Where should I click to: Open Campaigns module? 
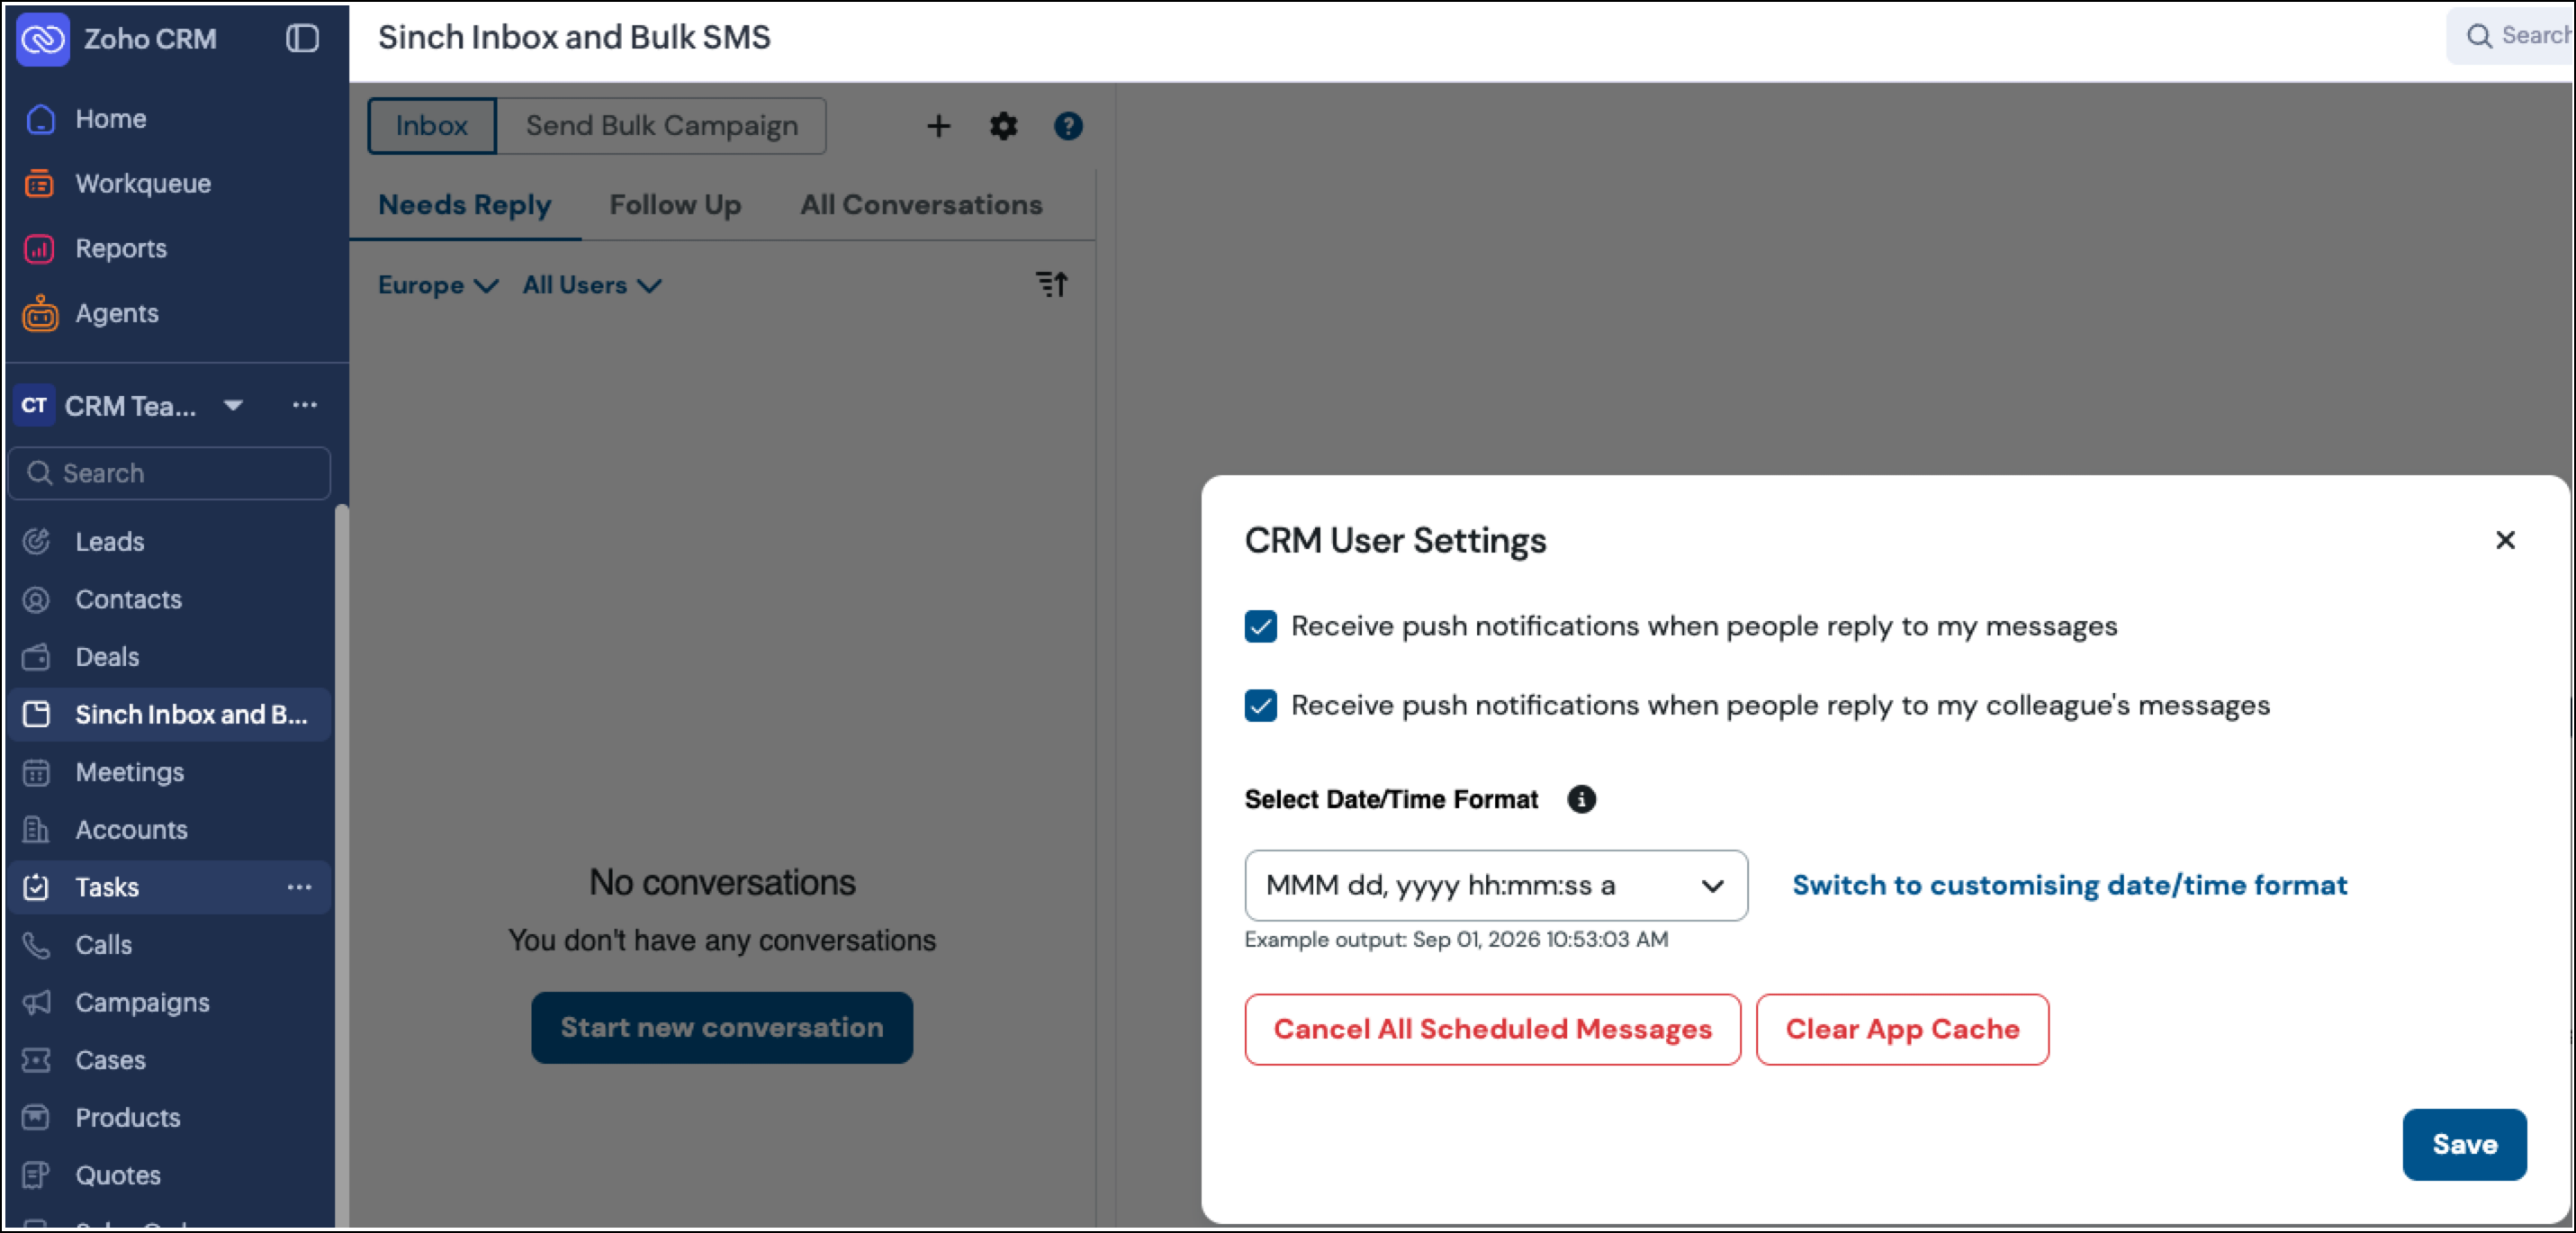tap(142, 1003)
